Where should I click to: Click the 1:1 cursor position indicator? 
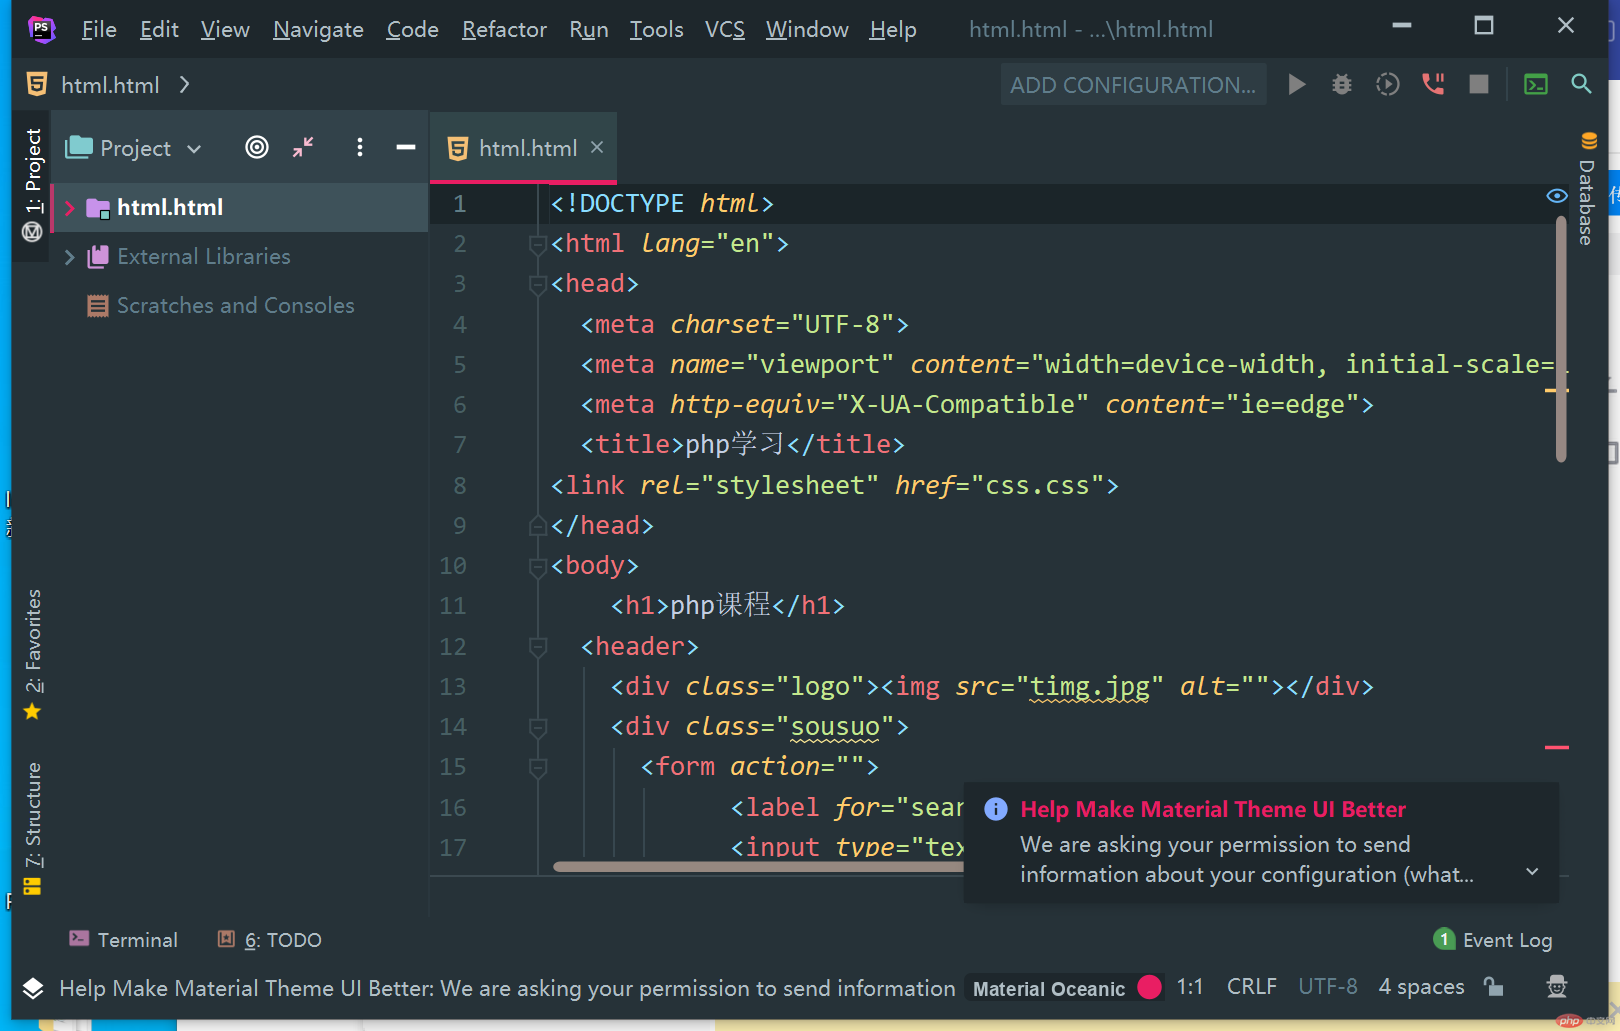[1190, 987]
